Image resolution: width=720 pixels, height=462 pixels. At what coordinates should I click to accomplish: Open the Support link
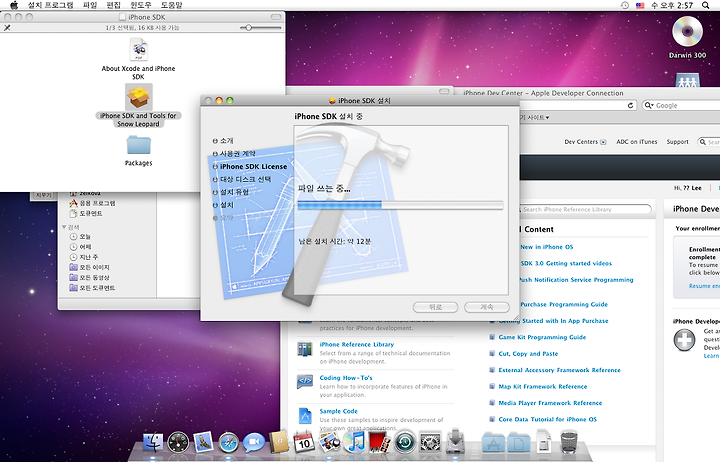click(x=677, y=142)
